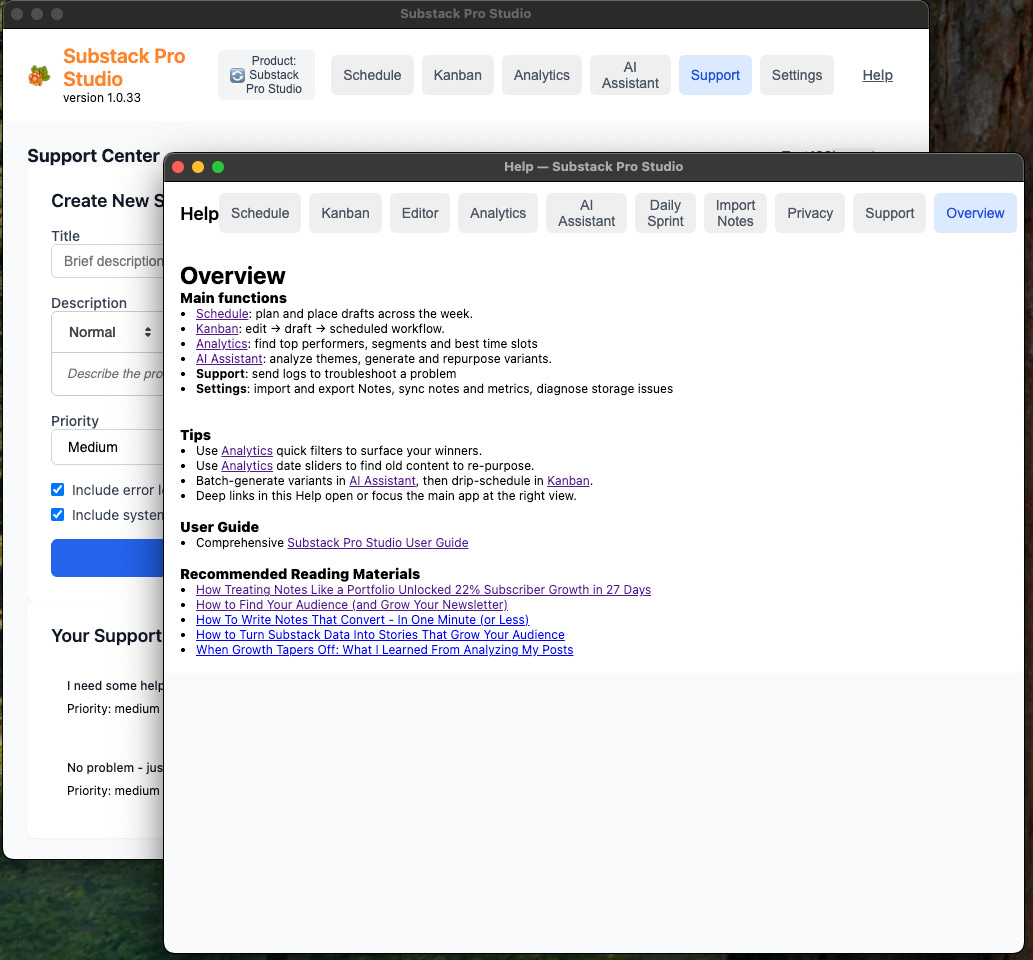Image resolution: width=1033 pixels, height=960 pixels.
Task: Maximize the Help window with green button
Action: click(218, 167)
